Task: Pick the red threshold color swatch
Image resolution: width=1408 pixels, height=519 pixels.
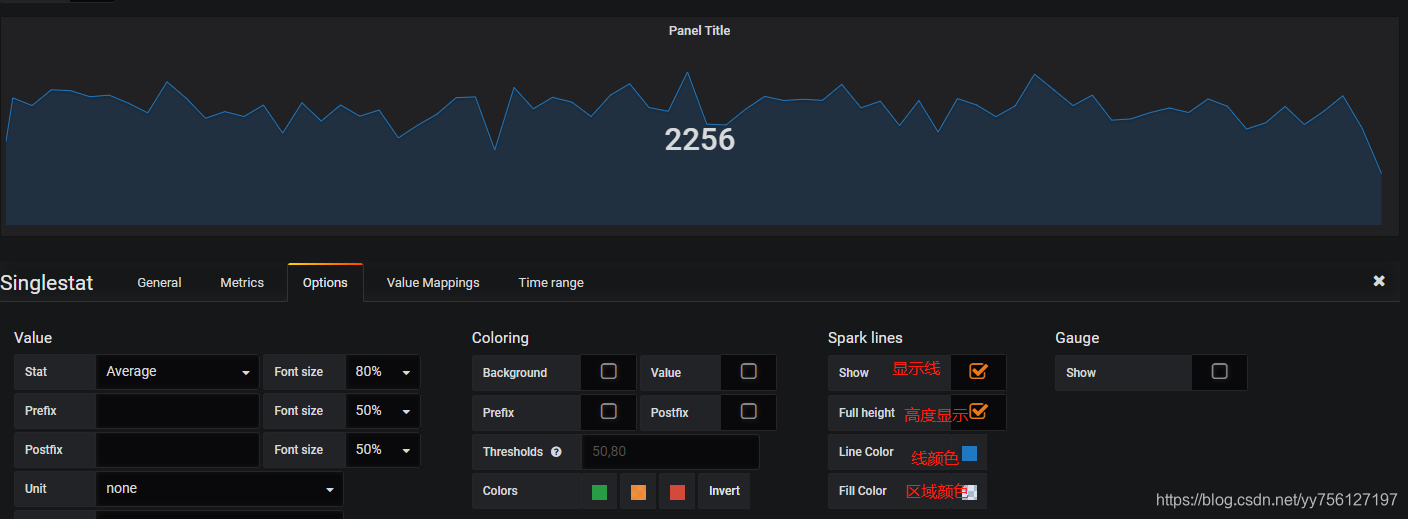Action: coord(677,492)
